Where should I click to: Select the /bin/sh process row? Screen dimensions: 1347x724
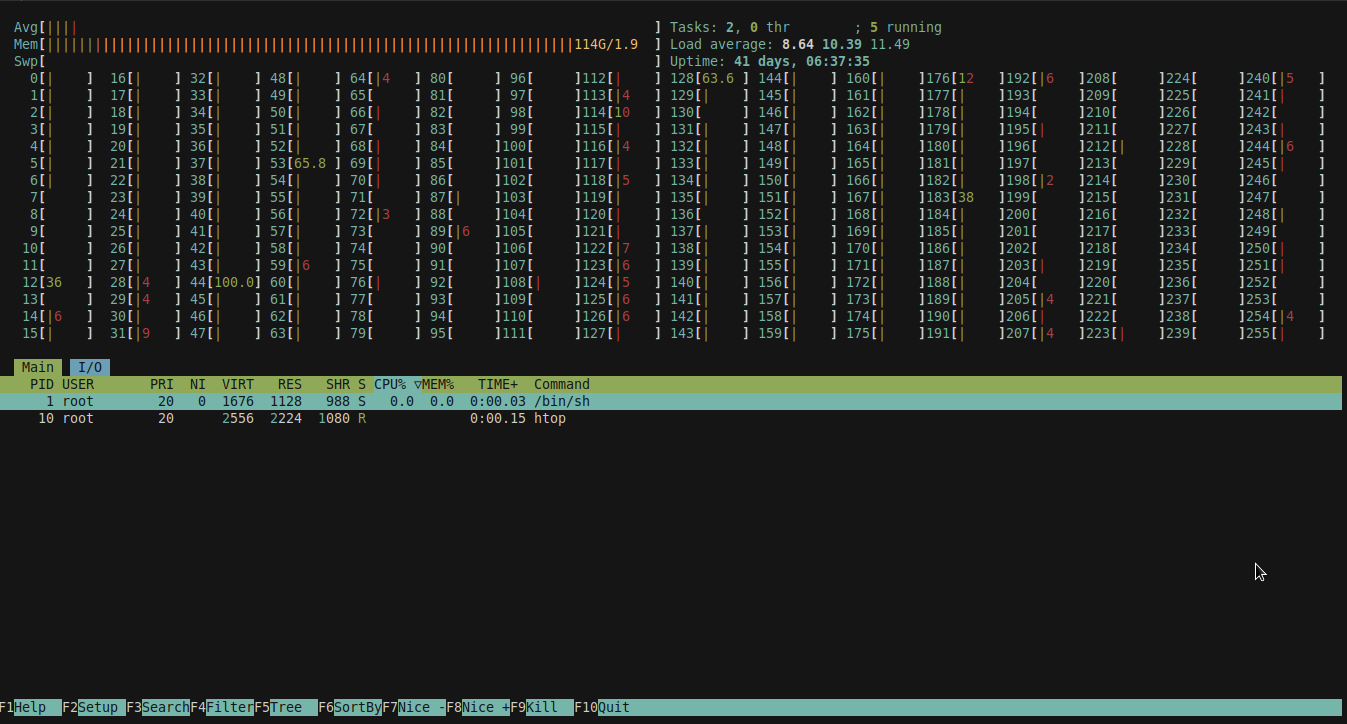300,401
